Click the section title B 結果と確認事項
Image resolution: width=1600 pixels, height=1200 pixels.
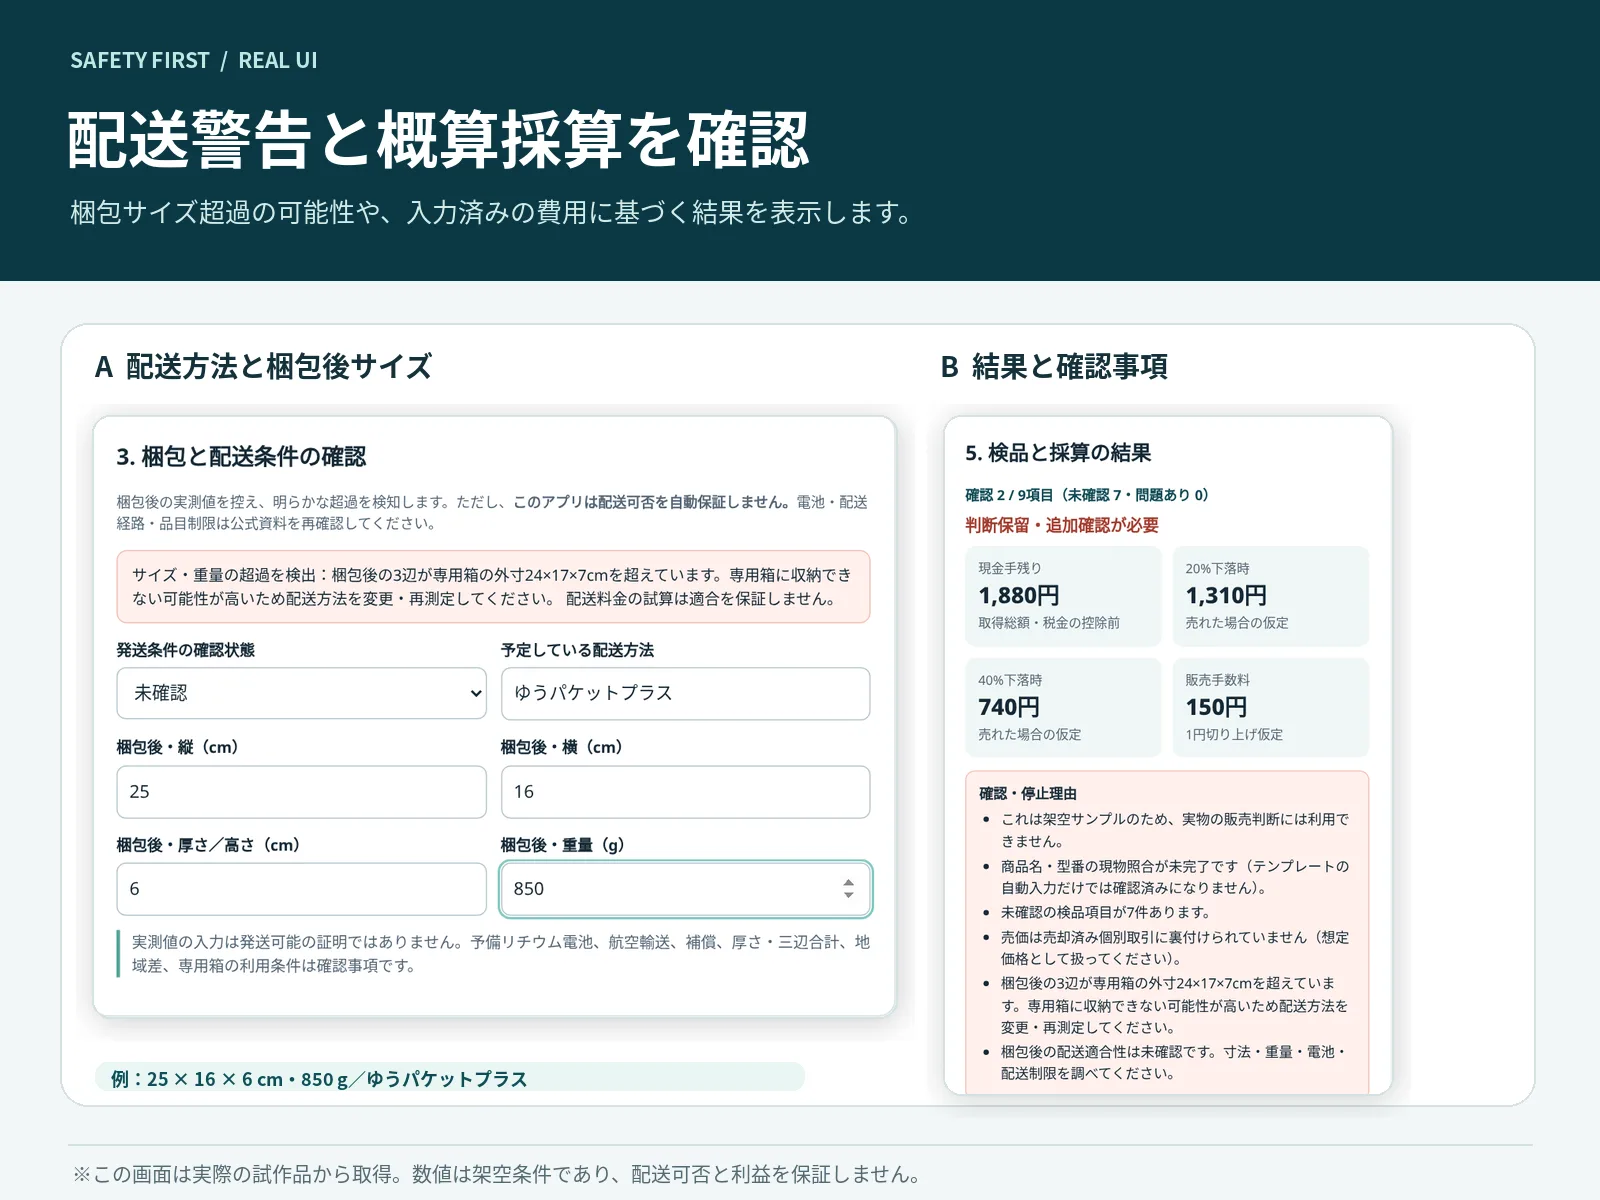(1054, 367)
